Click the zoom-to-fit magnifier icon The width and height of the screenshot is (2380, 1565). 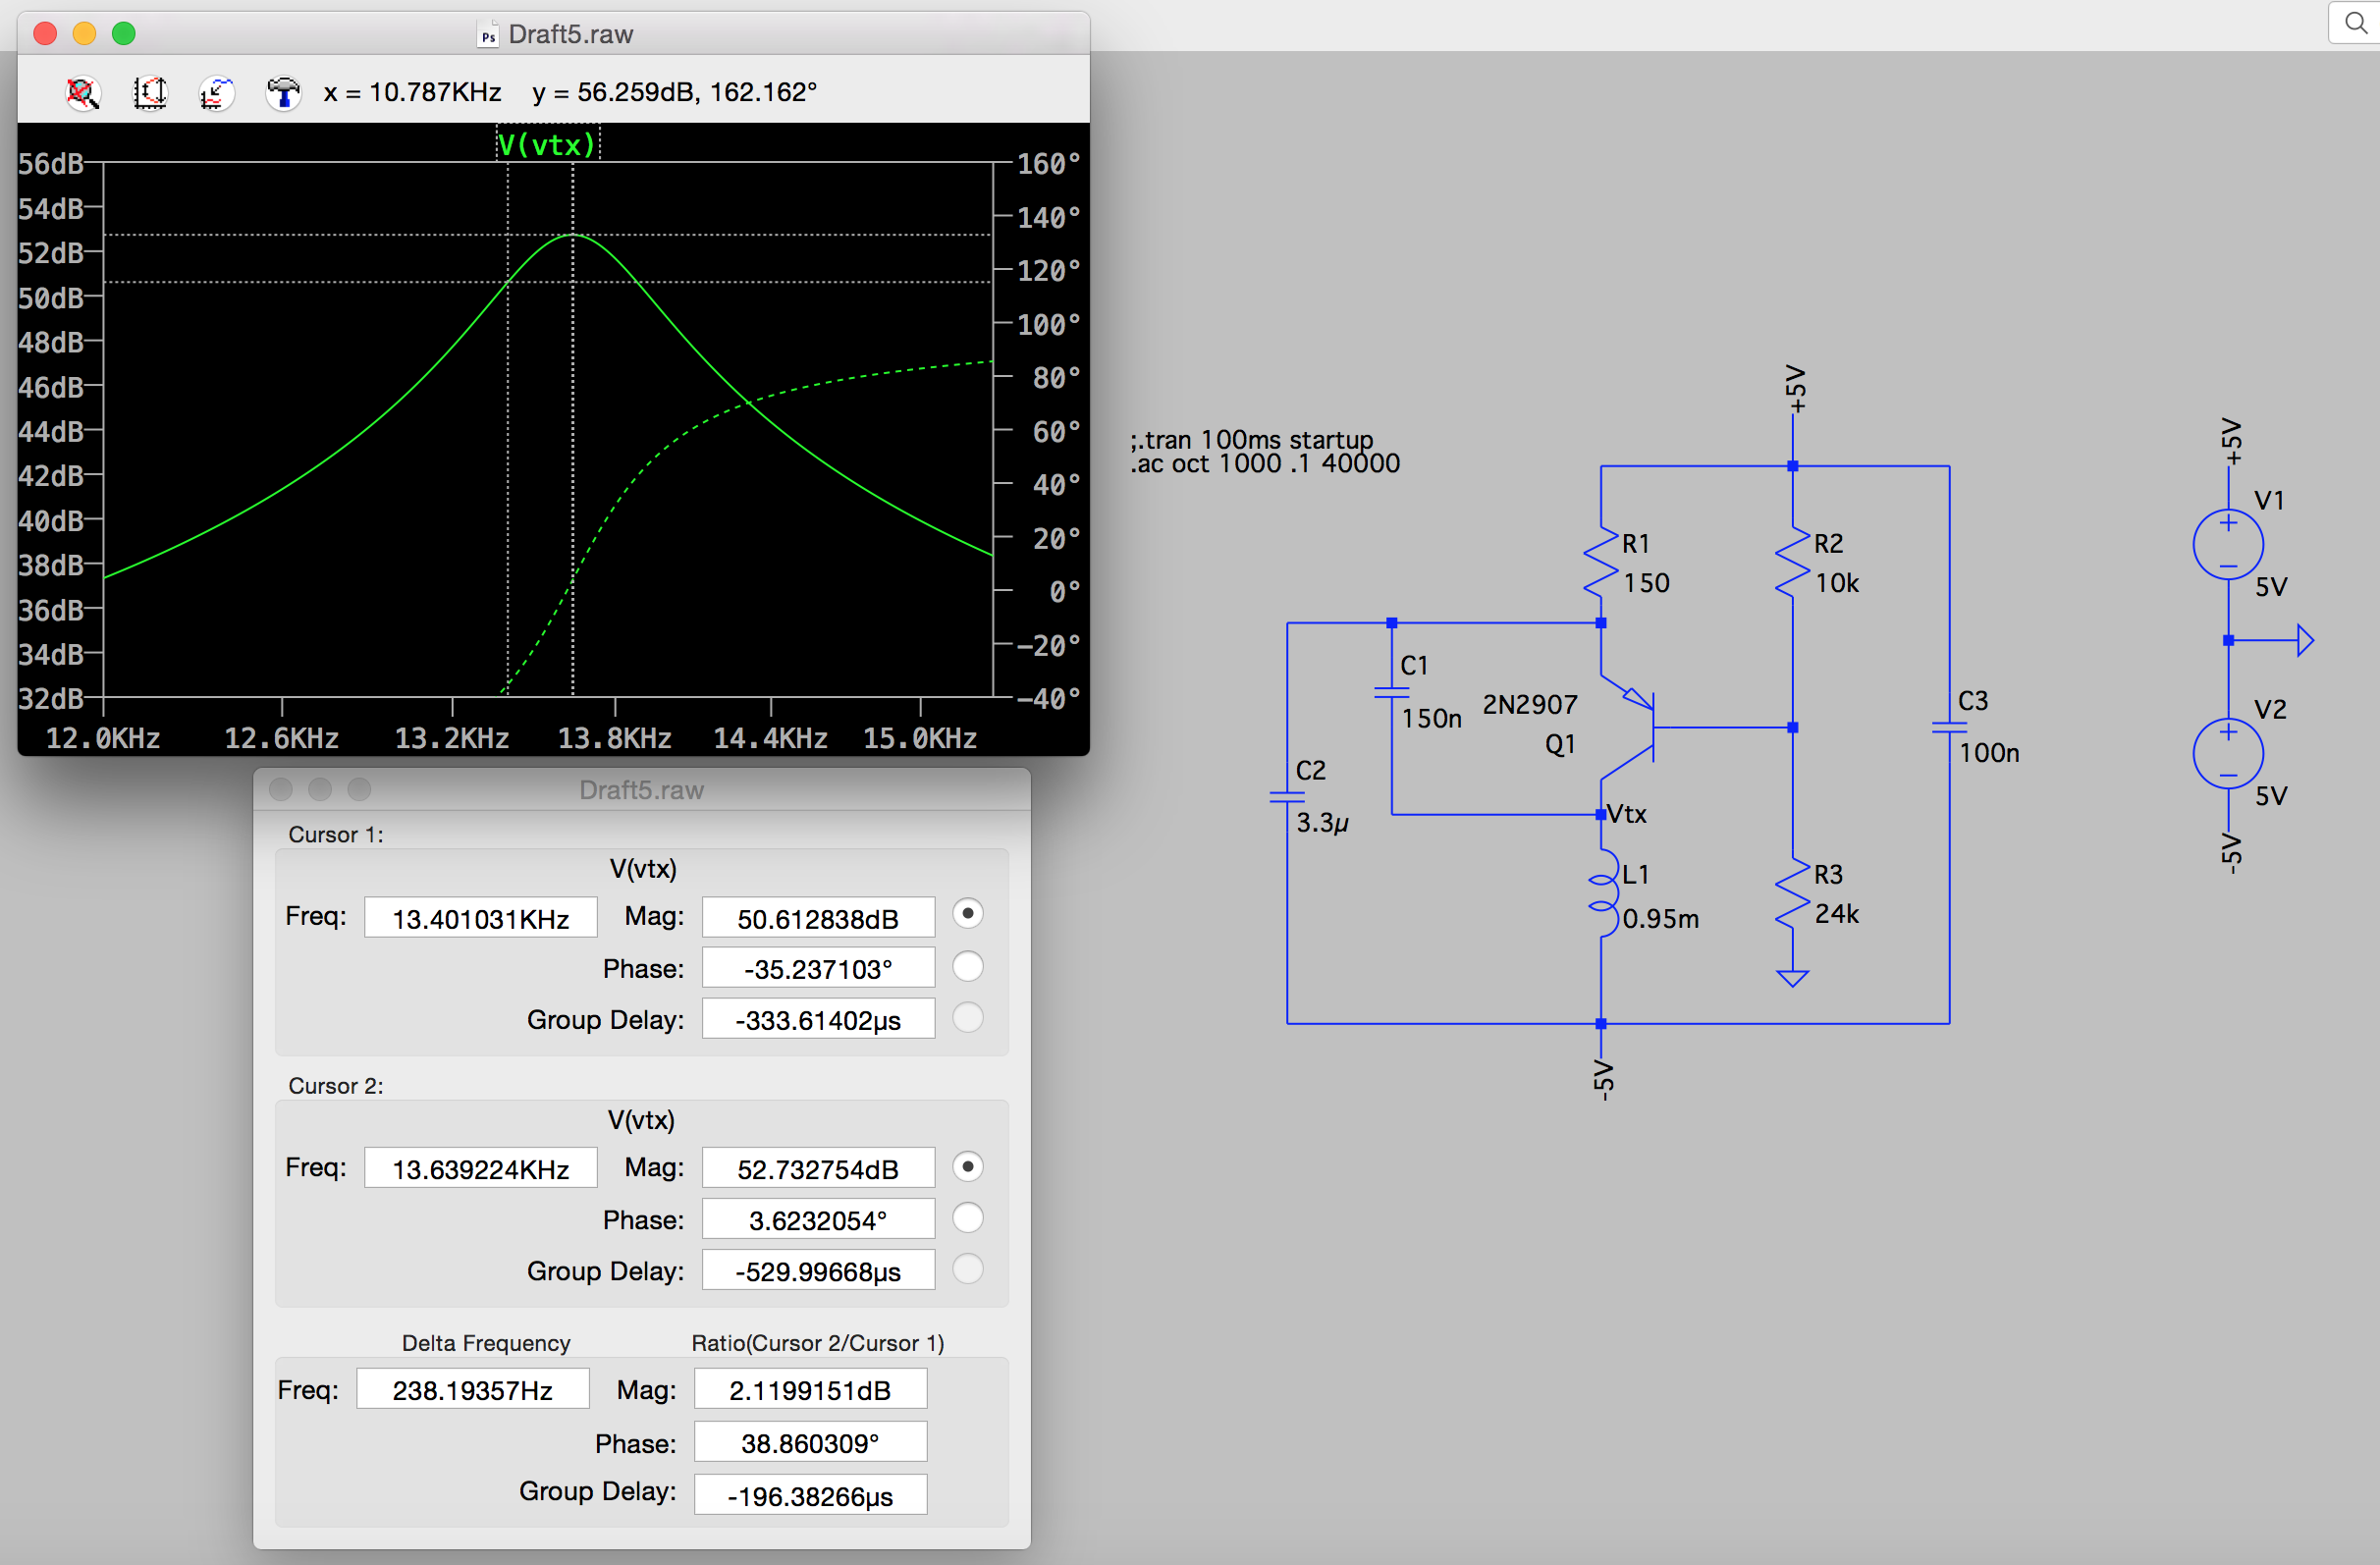[x=83, y=93]
